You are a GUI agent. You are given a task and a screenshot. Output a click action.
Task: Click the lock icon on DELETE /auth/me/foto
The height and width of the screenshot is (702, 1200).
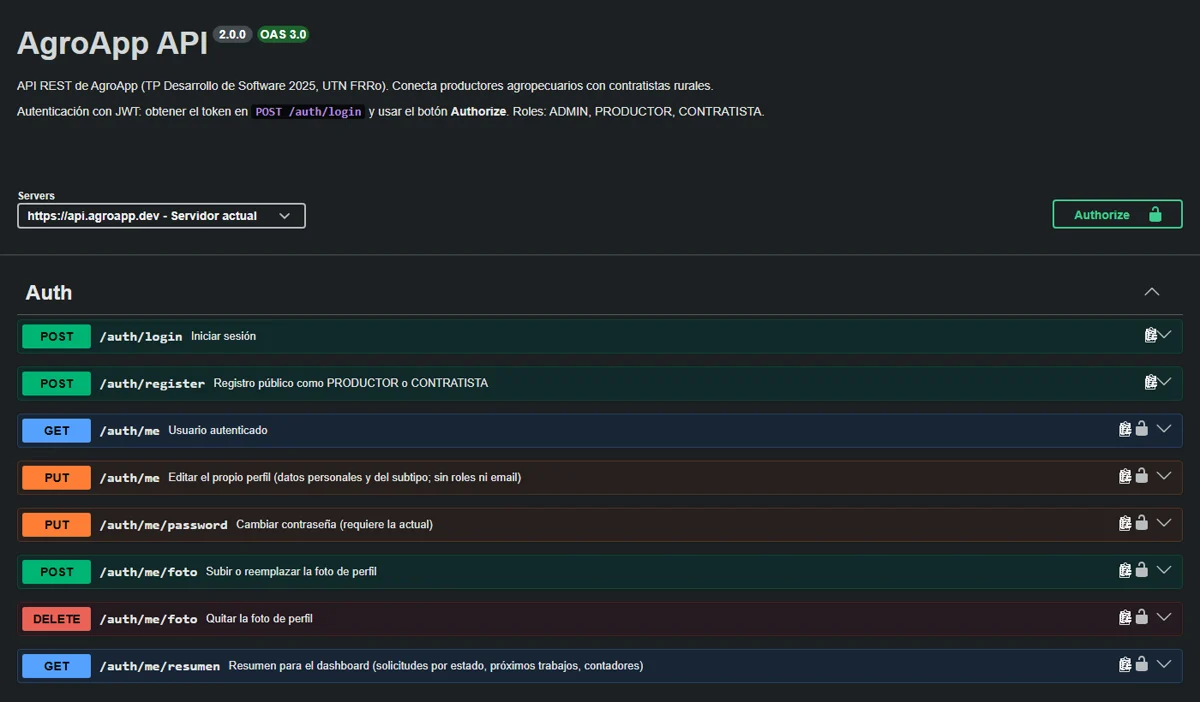pos(1141,617)
